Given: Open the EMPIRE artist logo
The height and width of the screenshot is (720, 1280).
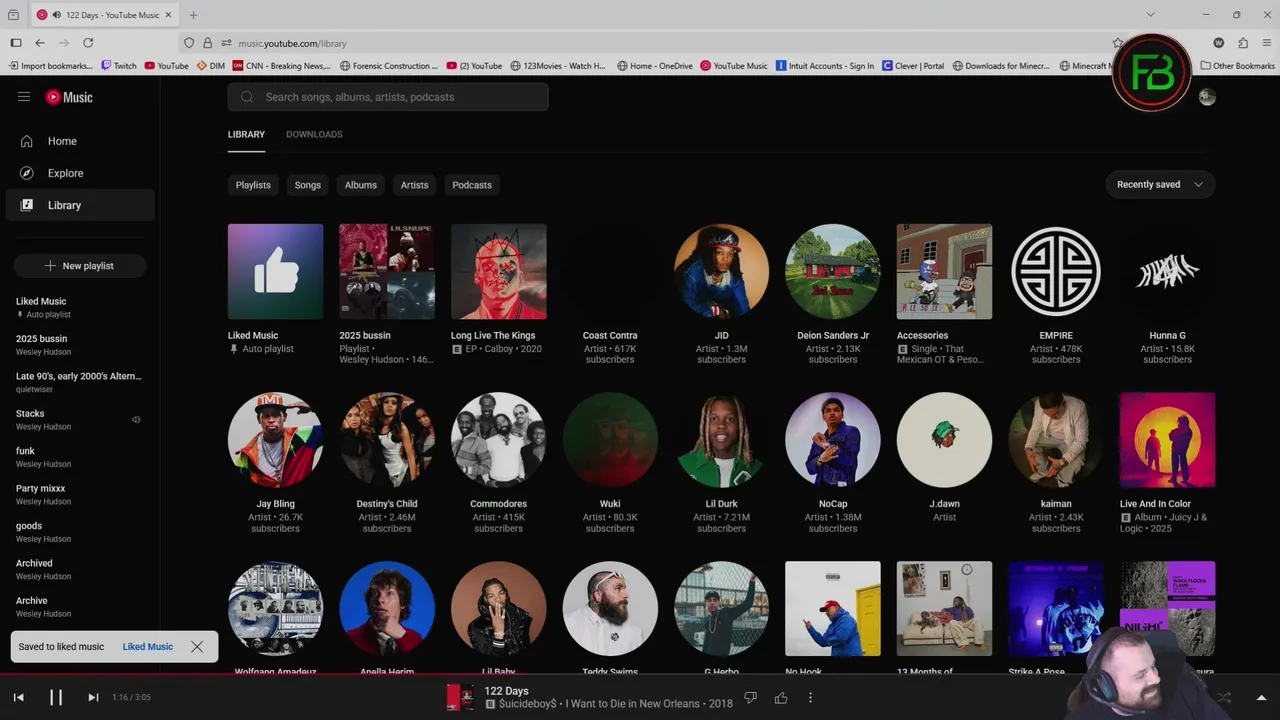Looking at the screenshot, I should pos(1056,272).
